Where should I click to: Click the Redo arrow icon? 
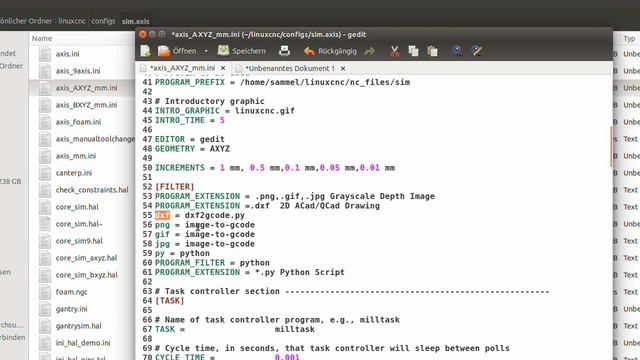[370, 51]
